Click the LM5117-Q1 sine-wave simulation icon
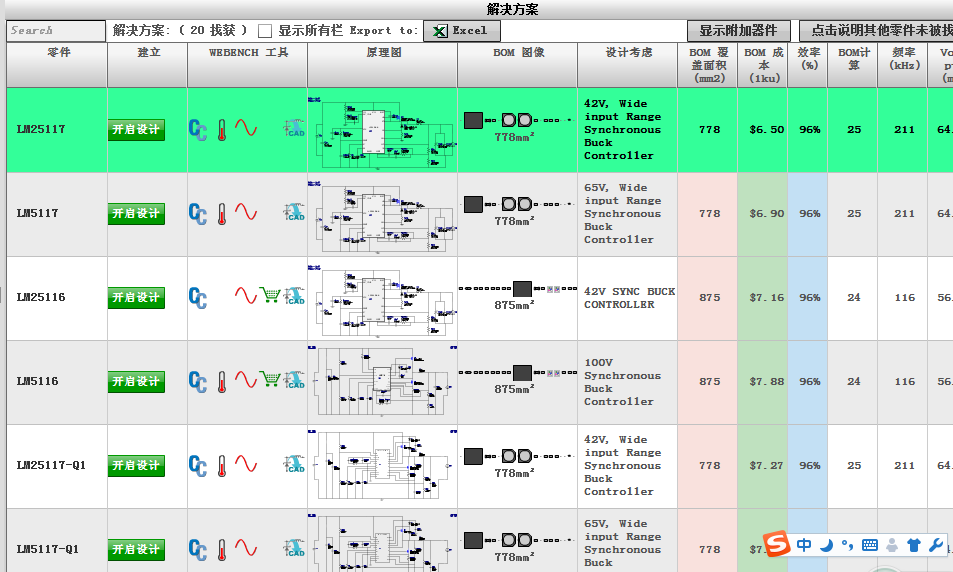 246,547
